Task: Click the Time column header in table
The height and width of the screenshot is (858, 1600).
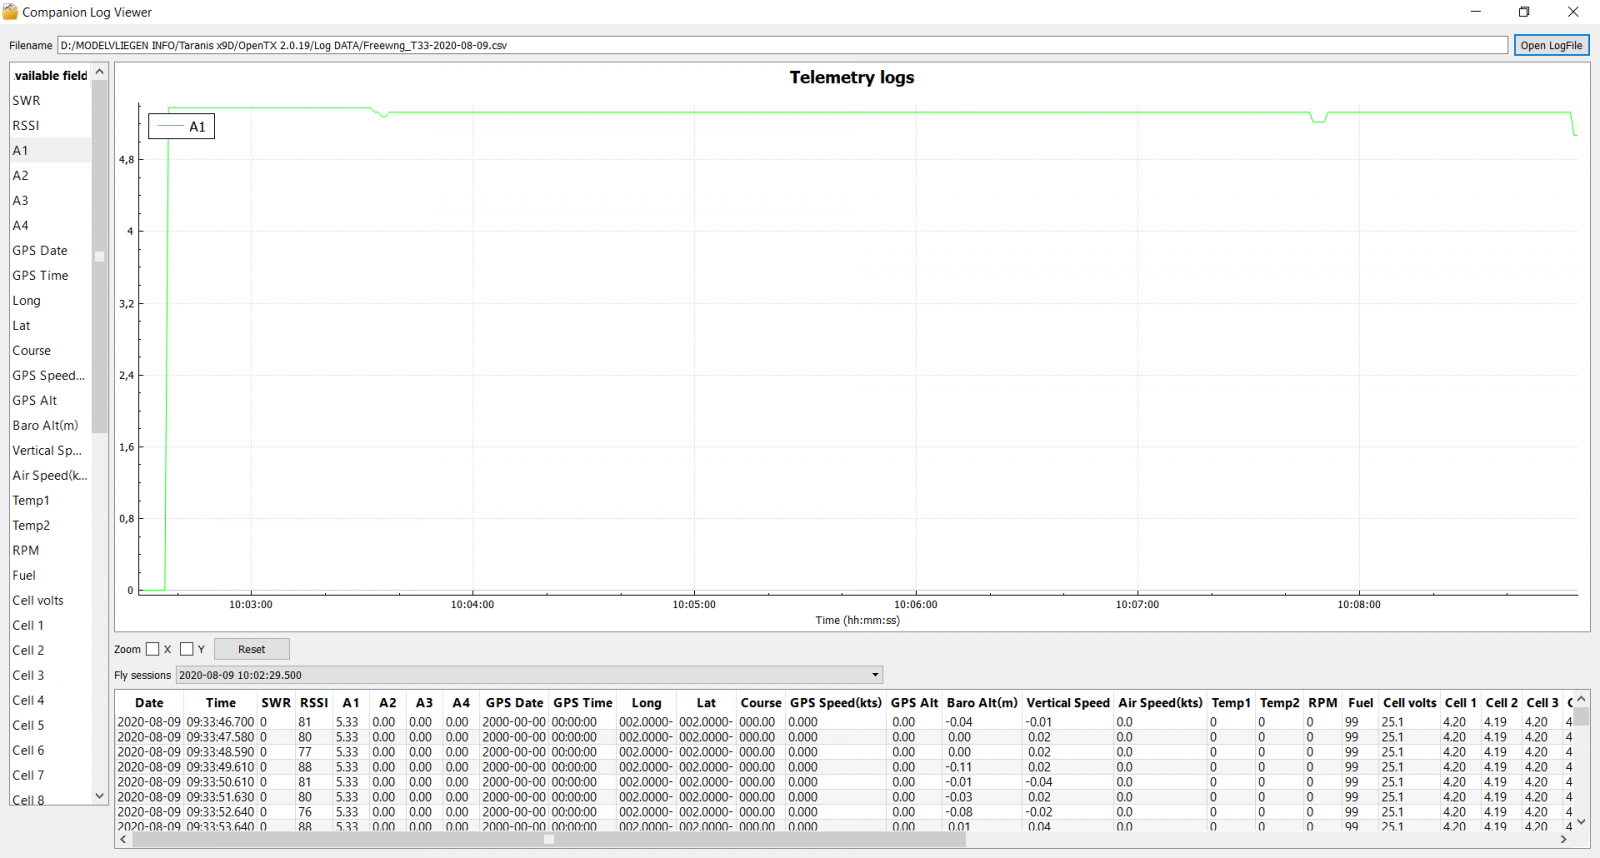Action: (220, 703)
